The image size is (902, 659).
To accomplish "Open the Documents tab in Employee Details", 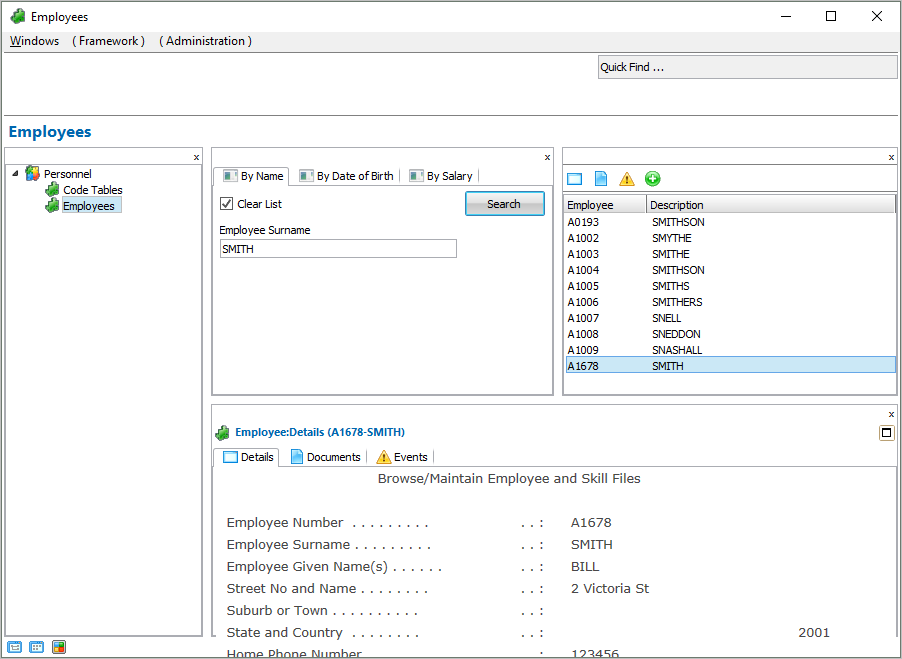I will (x=325, y=457).
